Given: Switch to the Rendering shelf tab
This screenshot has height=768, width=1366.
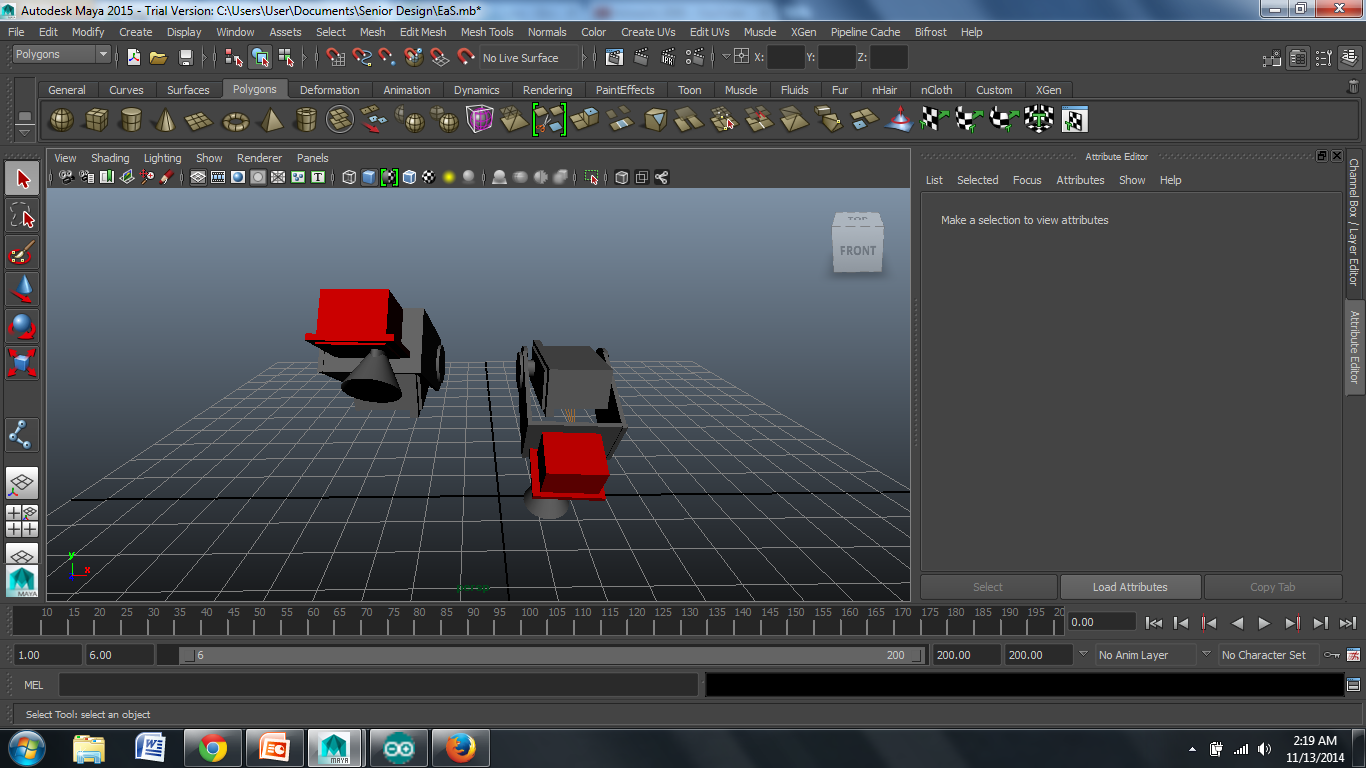Looking at the screenshot, I should tap(547, 90).
